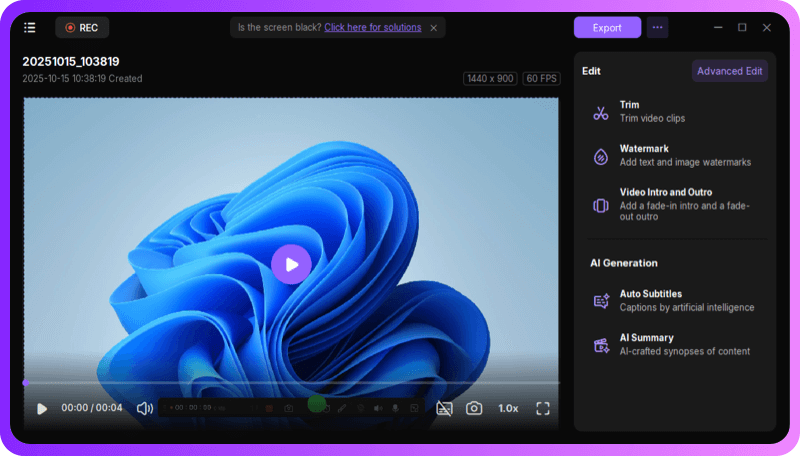The width and height of the screenshot is (800, 456).
Task: Click the Auto Subtitles icon
Action: pos(601,301)
